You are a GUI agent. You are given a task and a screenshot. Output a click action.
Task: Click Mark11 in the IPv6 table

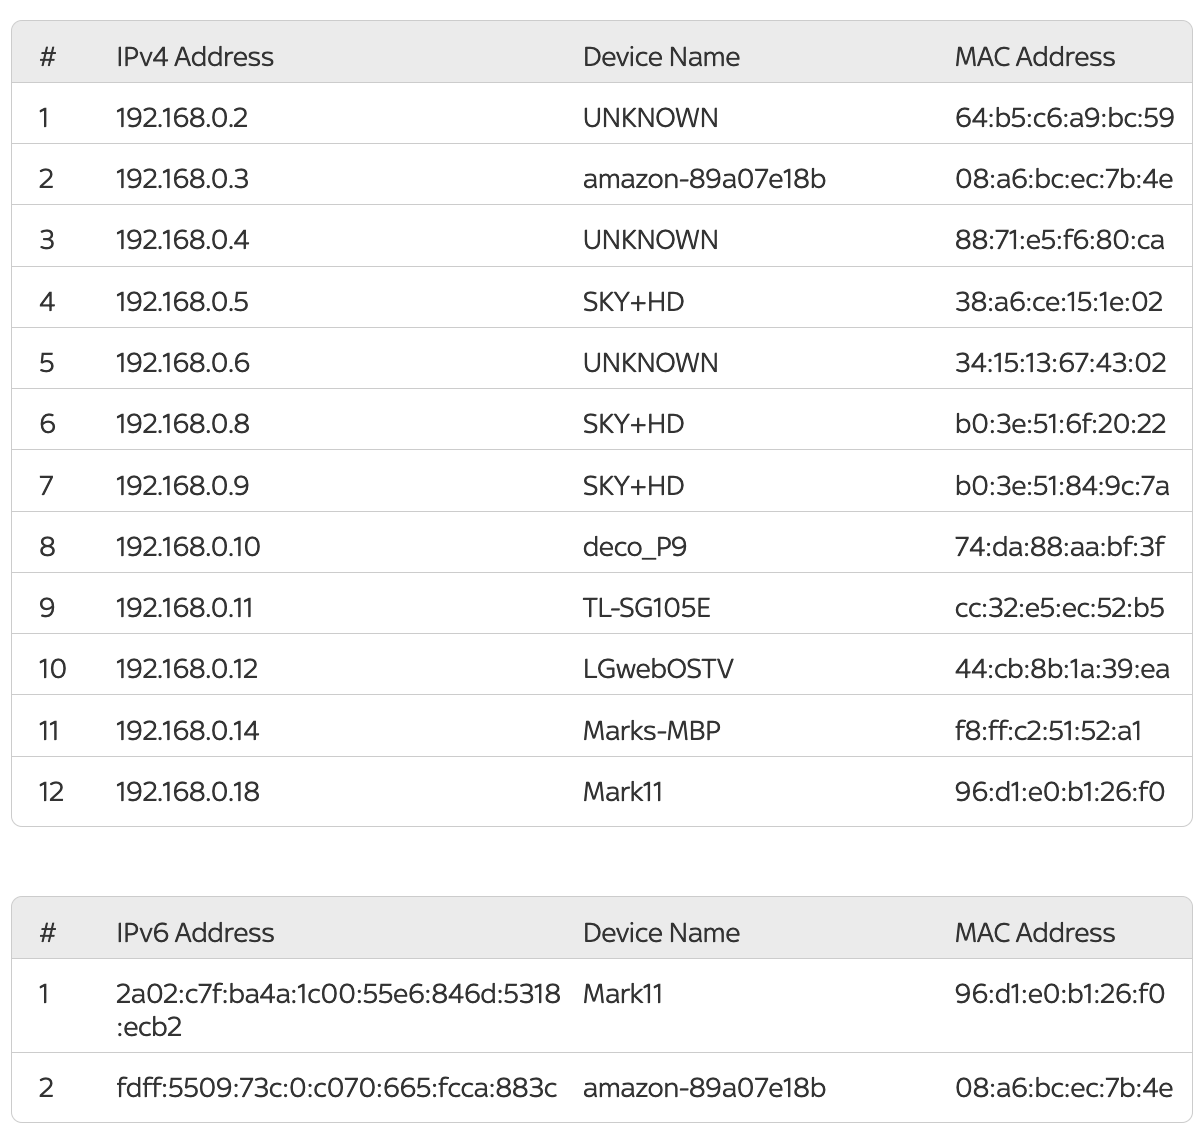(x=622, y=994)
